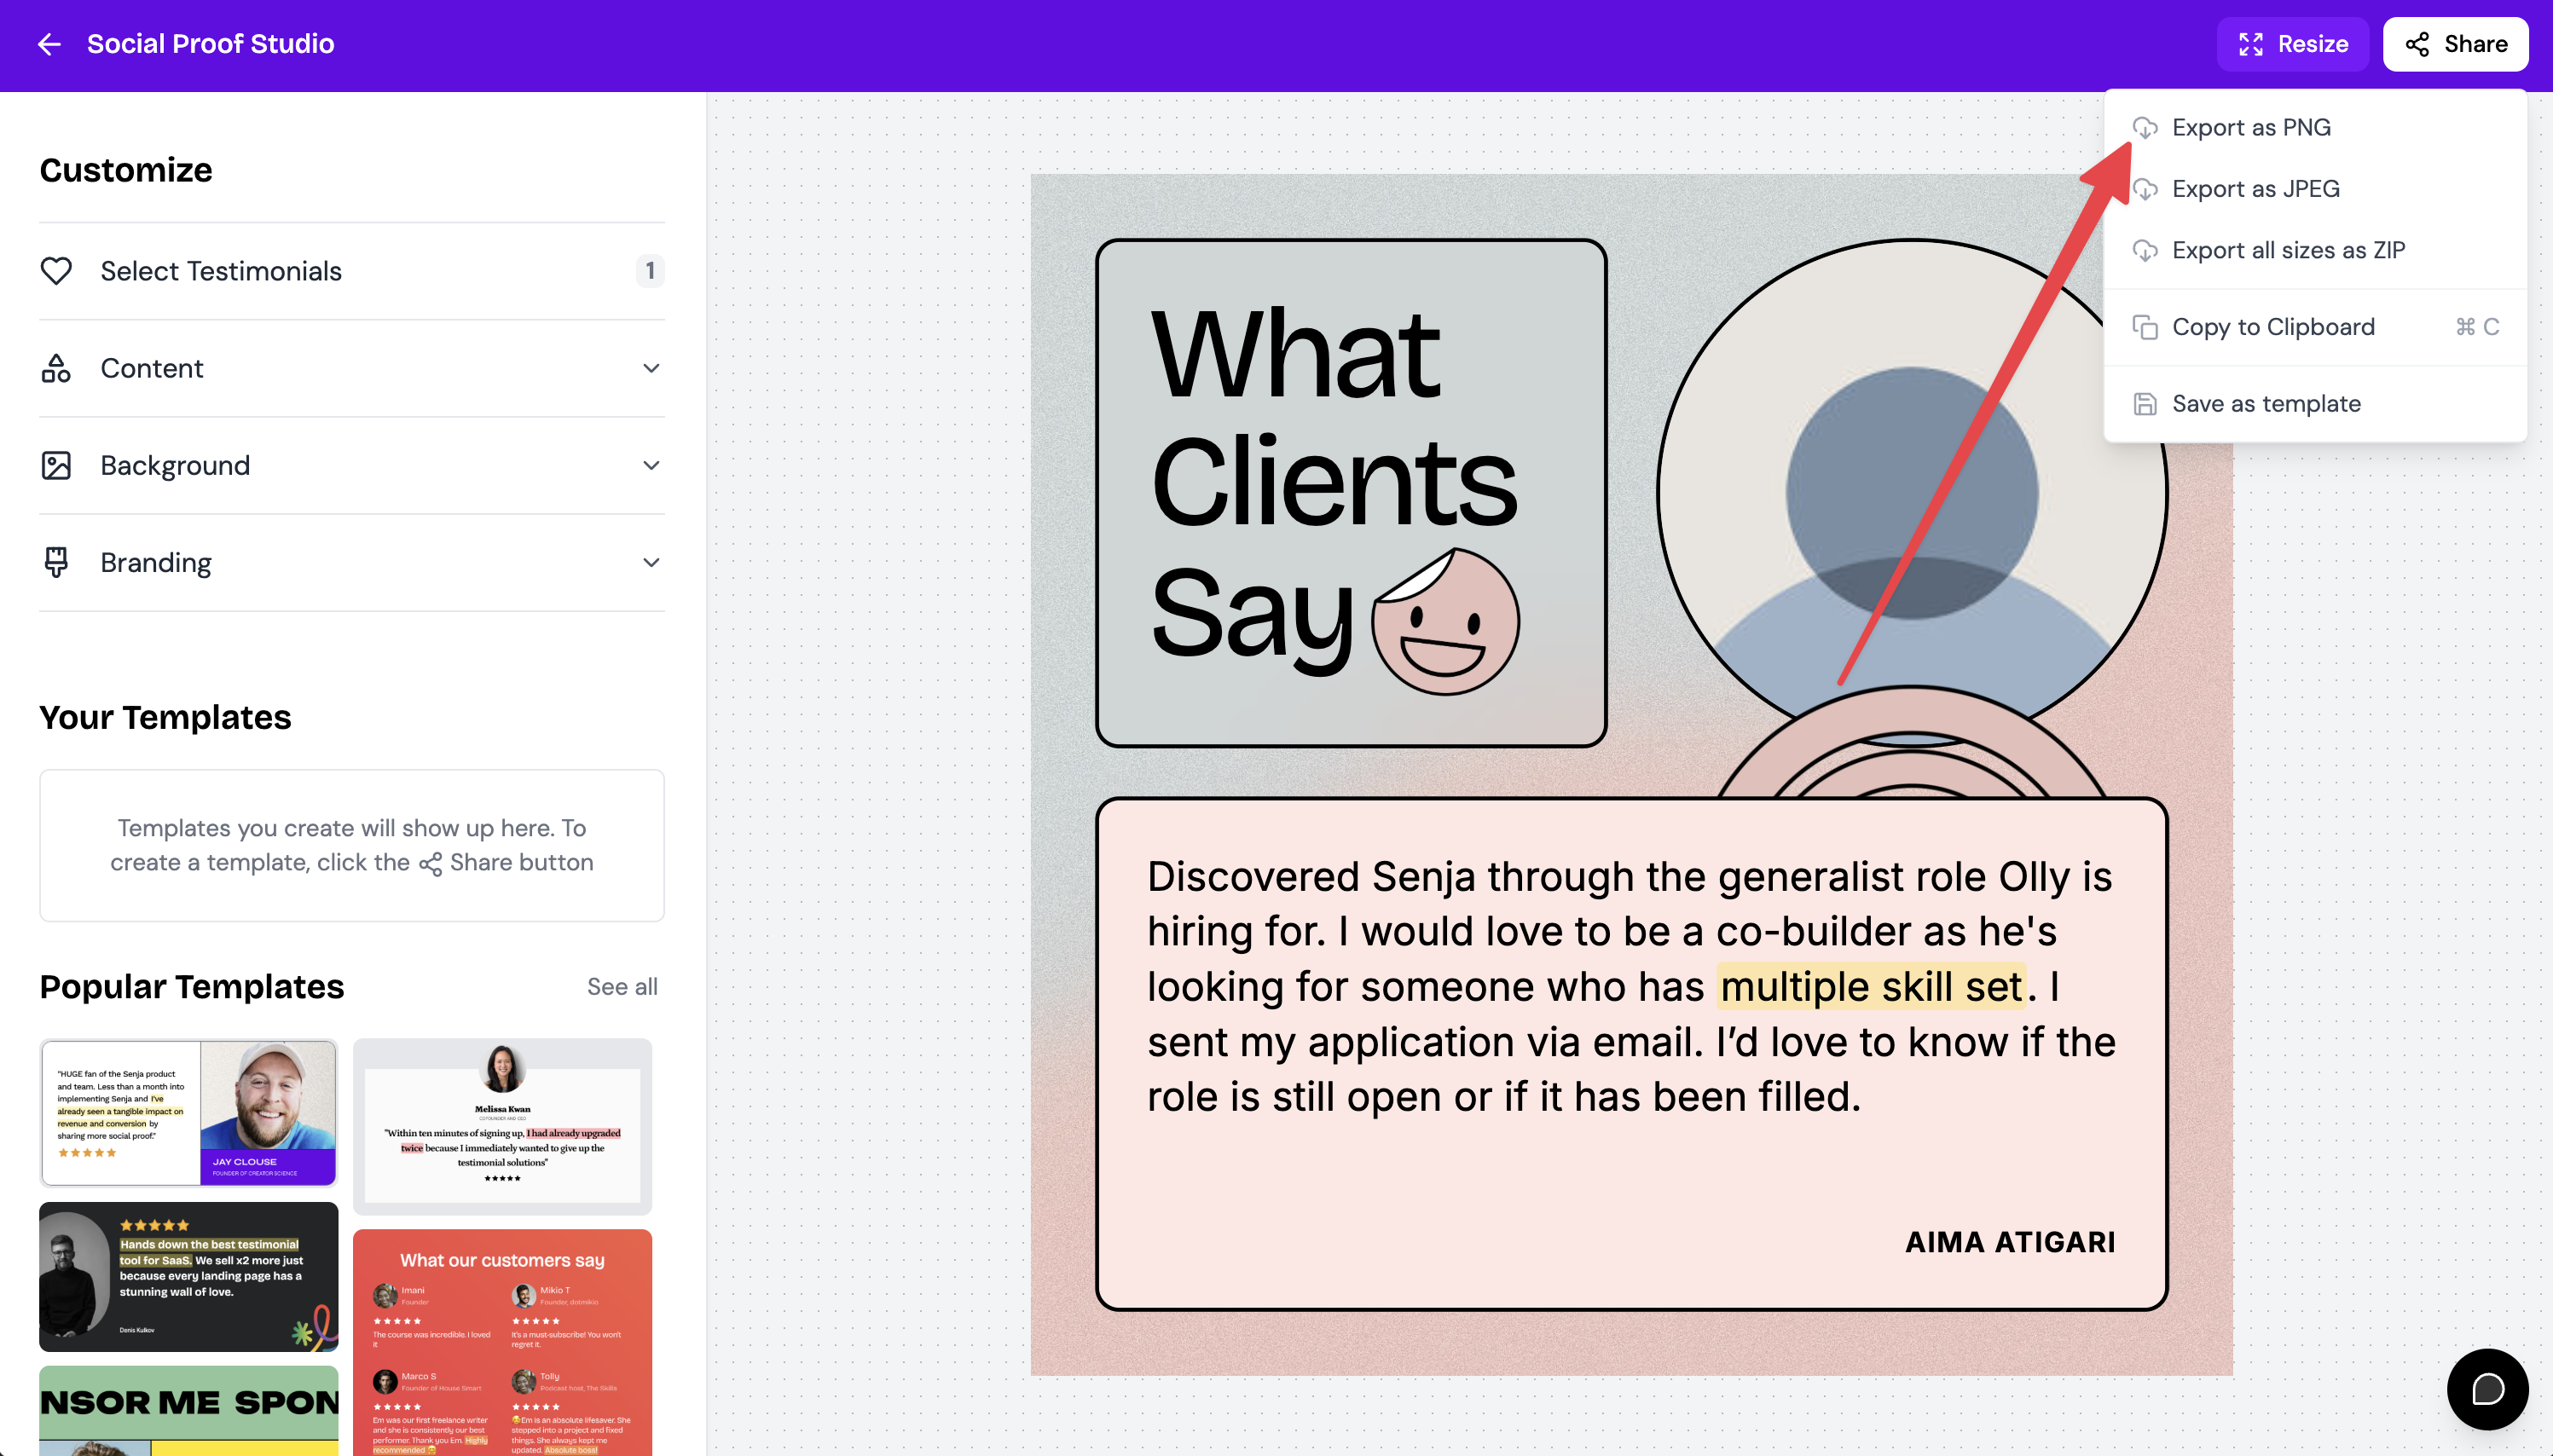Open Select Testimonials section
Viewport: 2553px width, 1456px height.
[352, 271]
